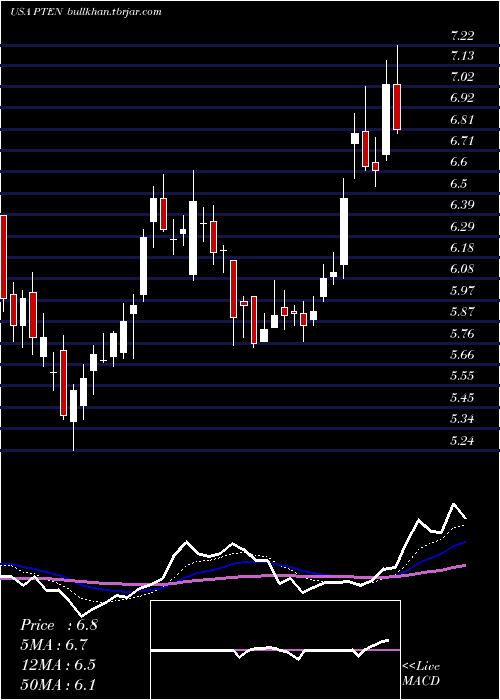Click the 5.87 price axis label
The image size is (500, 700).
pyautogui.click(x=462, y=312)
